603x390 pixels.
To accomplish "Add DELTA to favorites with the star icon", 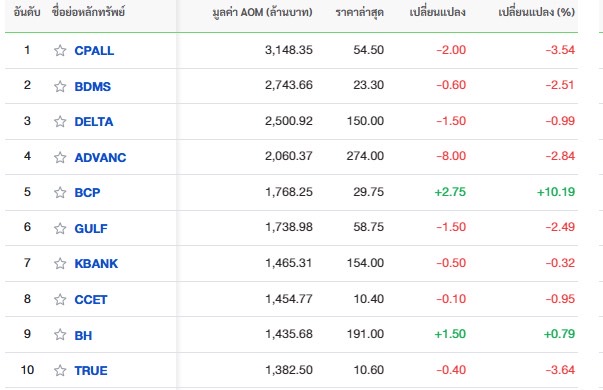I will pyautogui.click(x=60, y=122).
